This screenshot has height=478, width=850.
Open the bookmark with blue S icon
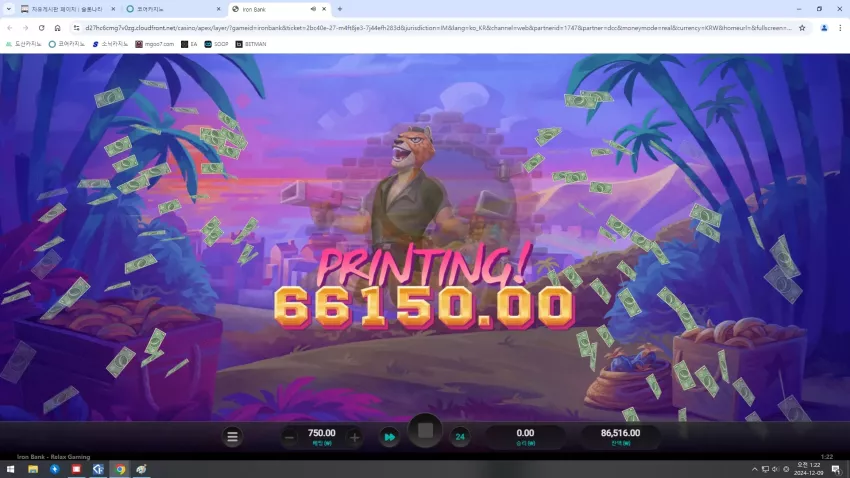tap(110, 44)
